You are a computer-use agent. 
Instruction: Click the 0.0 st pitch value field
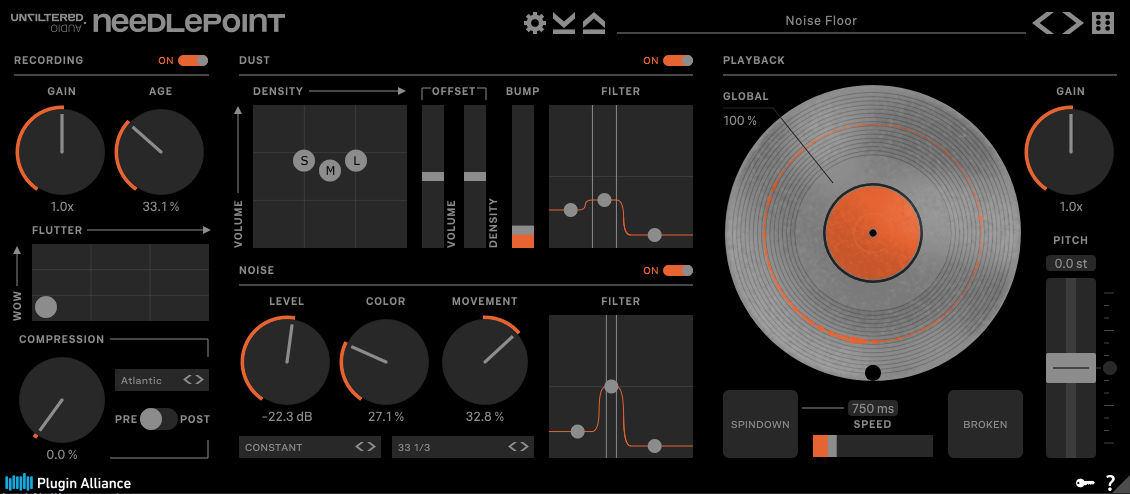click(1071, 263)
